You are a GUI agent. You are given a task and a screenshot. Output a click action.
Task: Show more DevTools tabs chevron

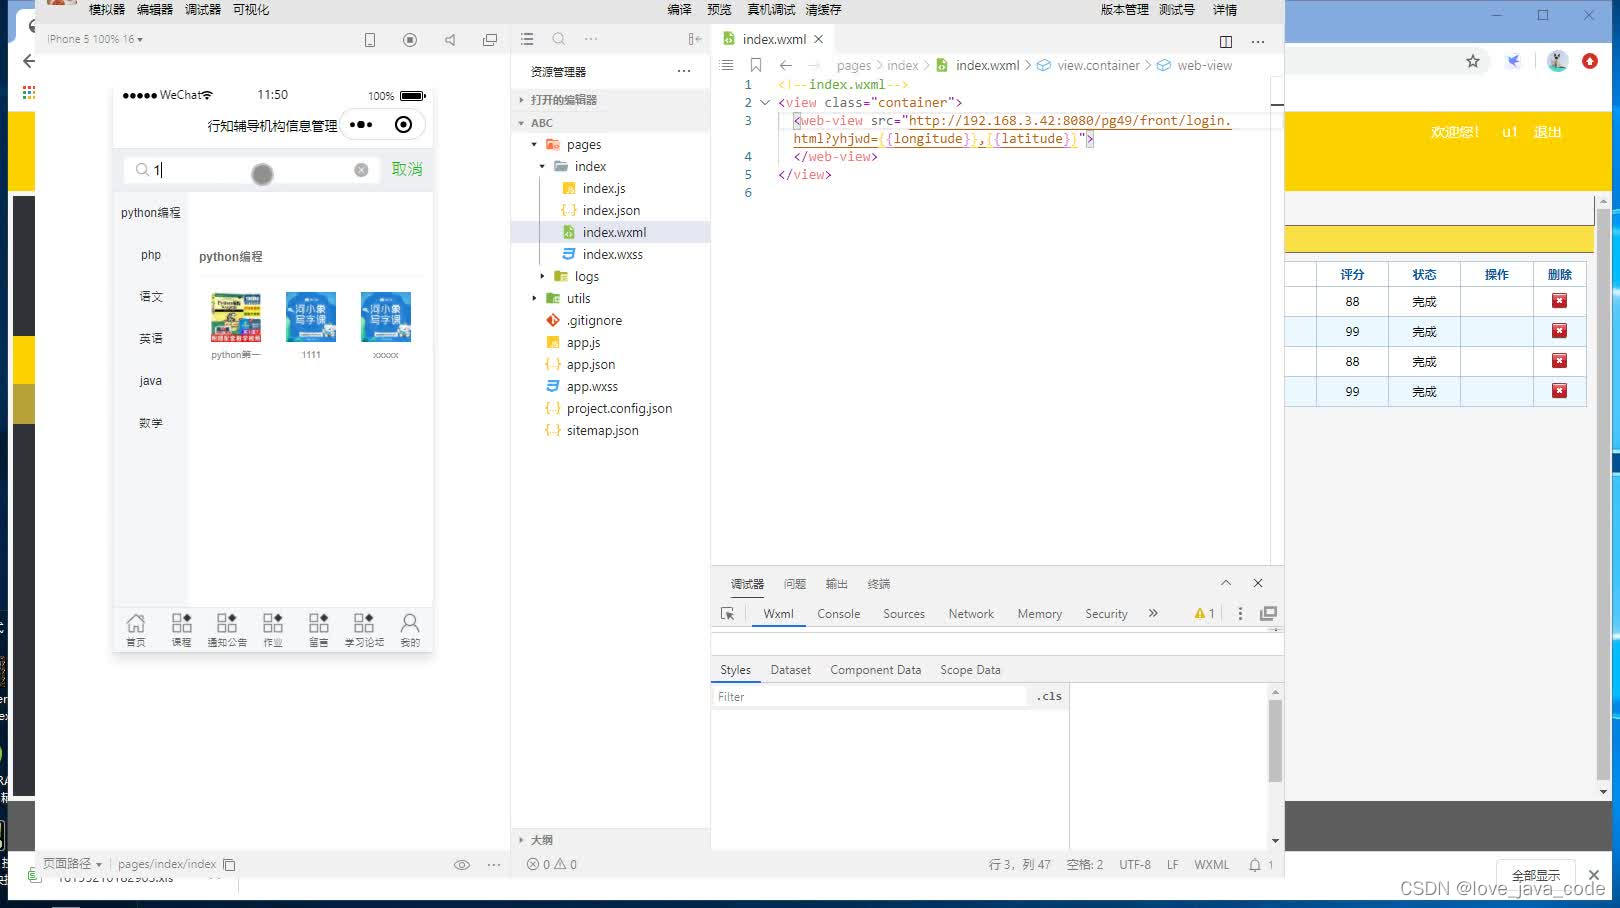1153,613
